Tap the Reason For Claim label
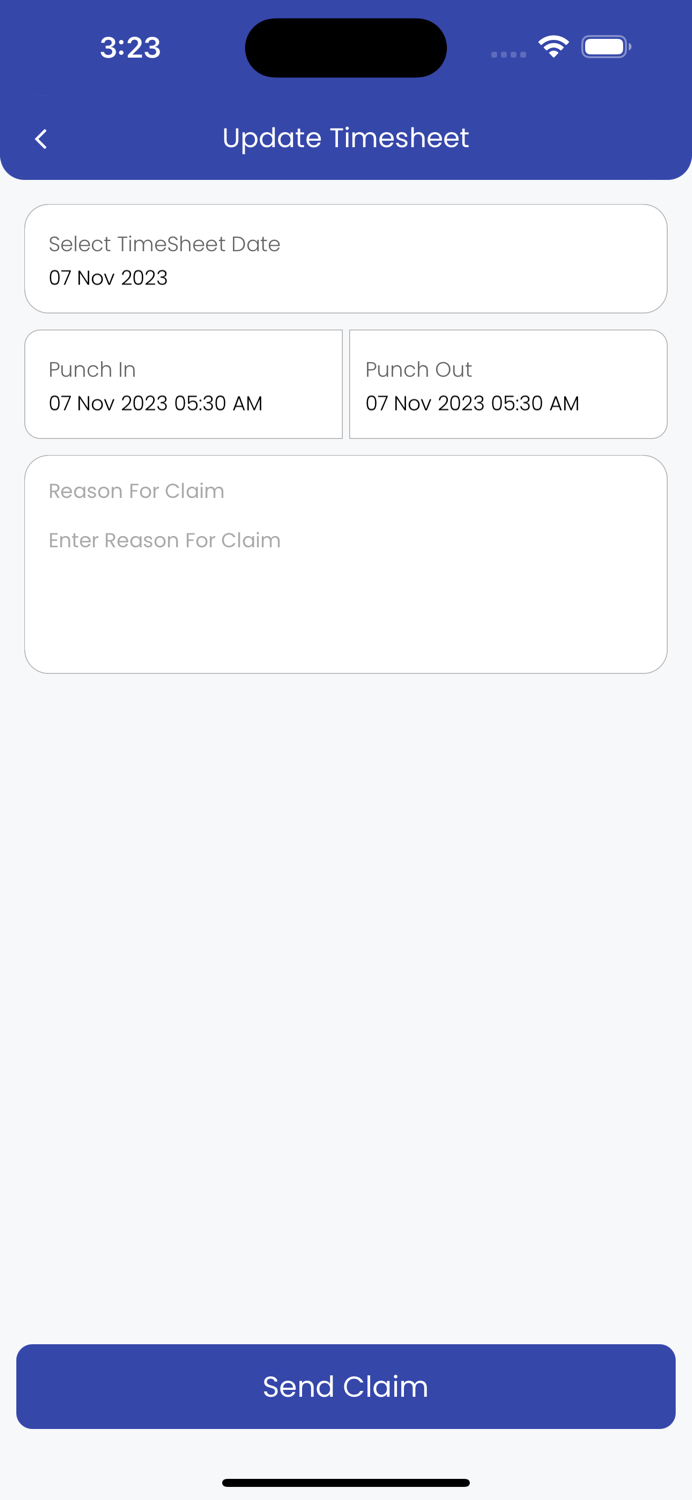The height and width of the screenshot is (1500, 692). point(136,491)
